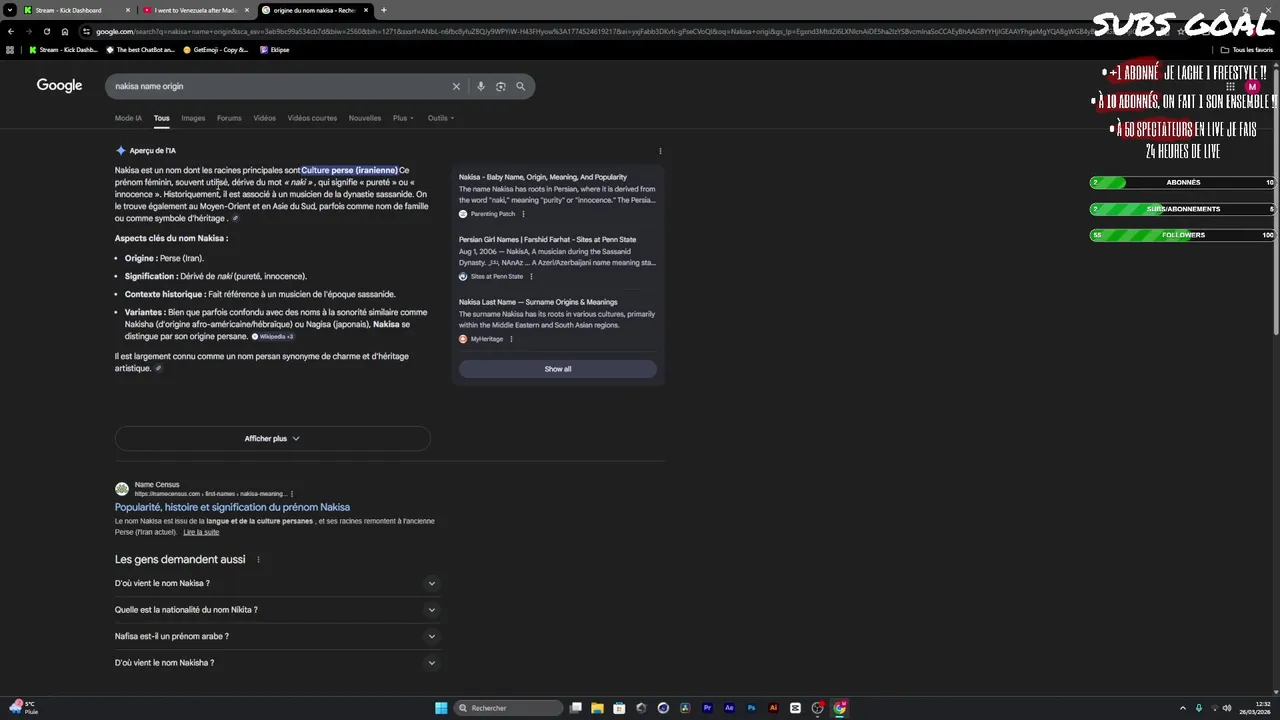Open Chrome apps grid in bookmarks bar
The image size is (1280, 720).
click(10, 49)
